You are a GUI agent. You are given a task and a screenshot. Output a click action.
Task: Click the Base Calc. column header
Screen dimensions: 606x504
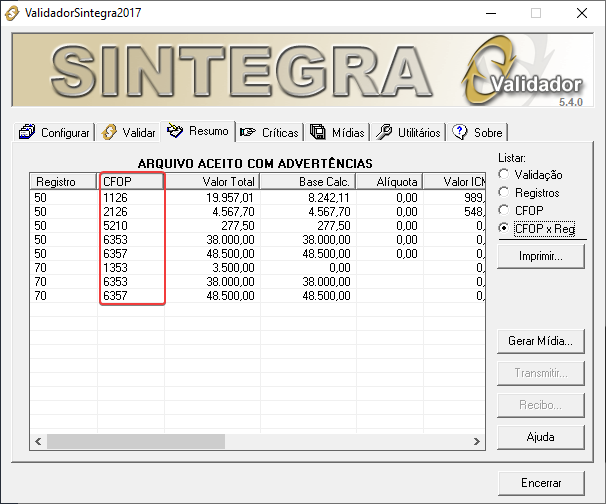pos(308,182)
